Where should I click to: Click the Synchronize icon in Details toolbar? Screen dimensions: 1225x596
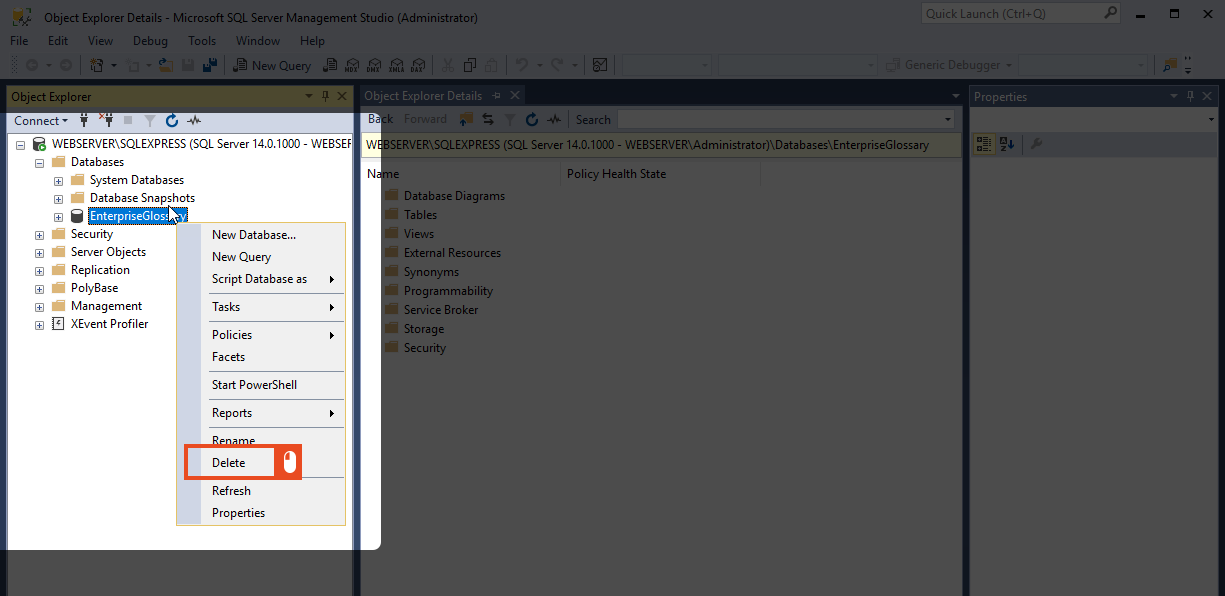(x=488, y=119)
